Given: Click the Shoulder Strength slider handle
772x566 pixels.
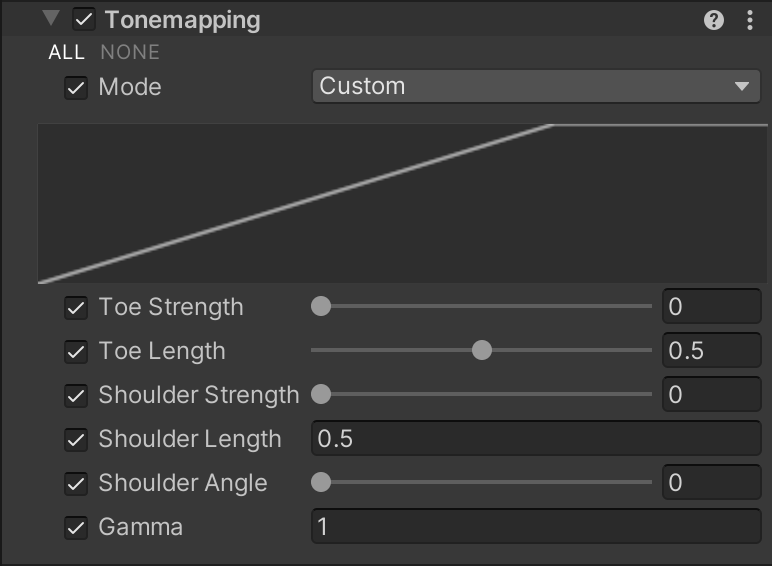Looking at the screenshot, I should point(321,395).
